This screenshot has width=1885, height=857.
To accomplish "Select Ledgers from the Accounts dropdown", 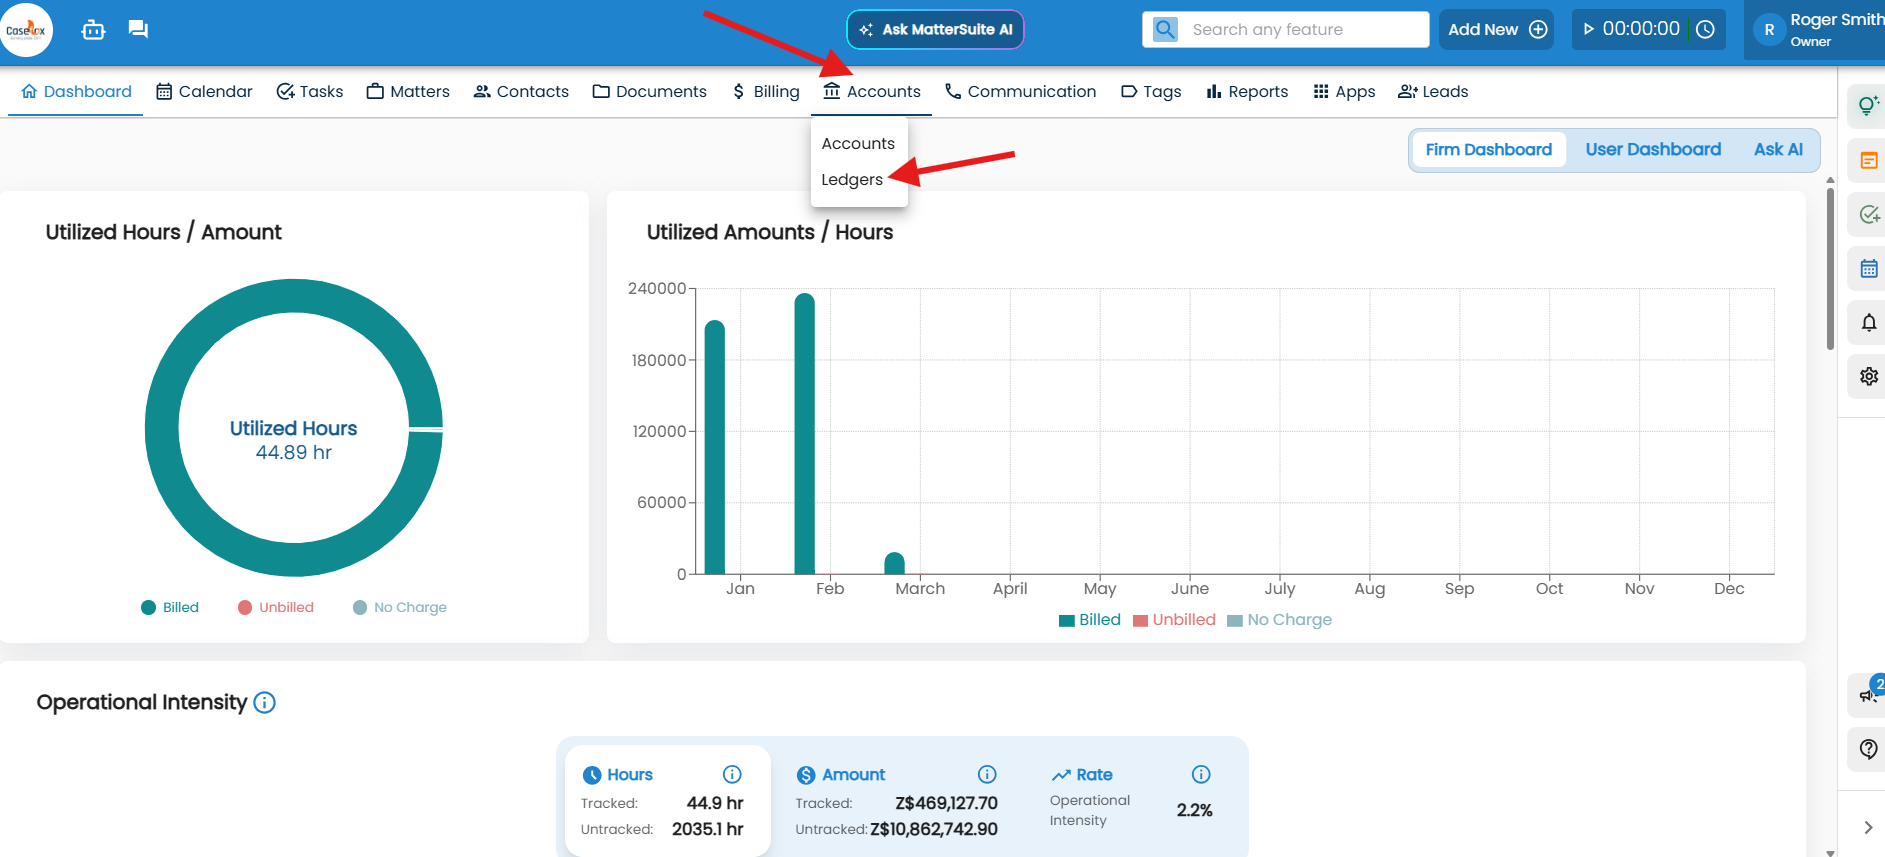I will pos(852,180).
